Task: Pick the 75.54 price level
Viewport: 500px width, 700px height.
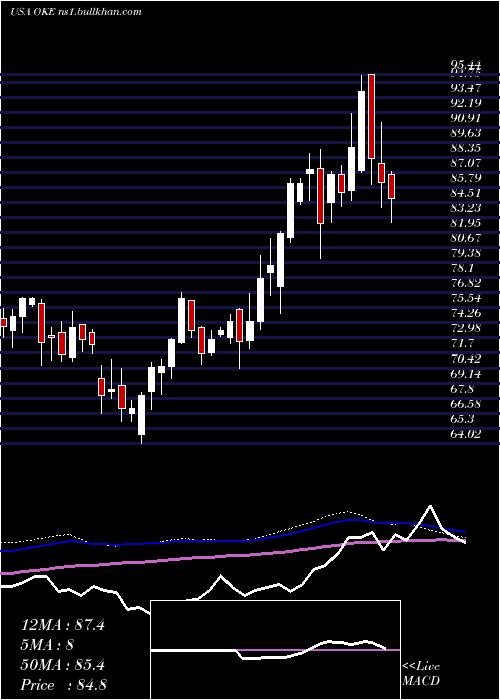Action: click(x=466, y=298)
